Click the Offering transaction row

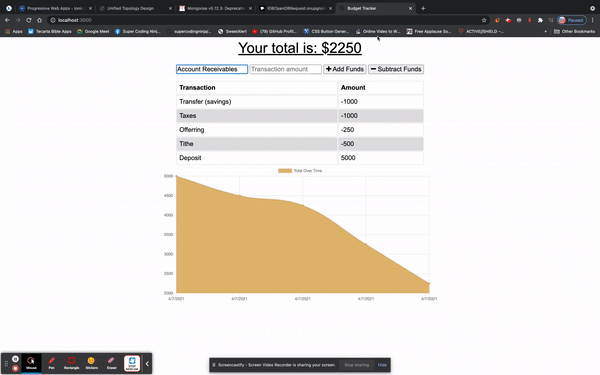(x=300, y=130)
